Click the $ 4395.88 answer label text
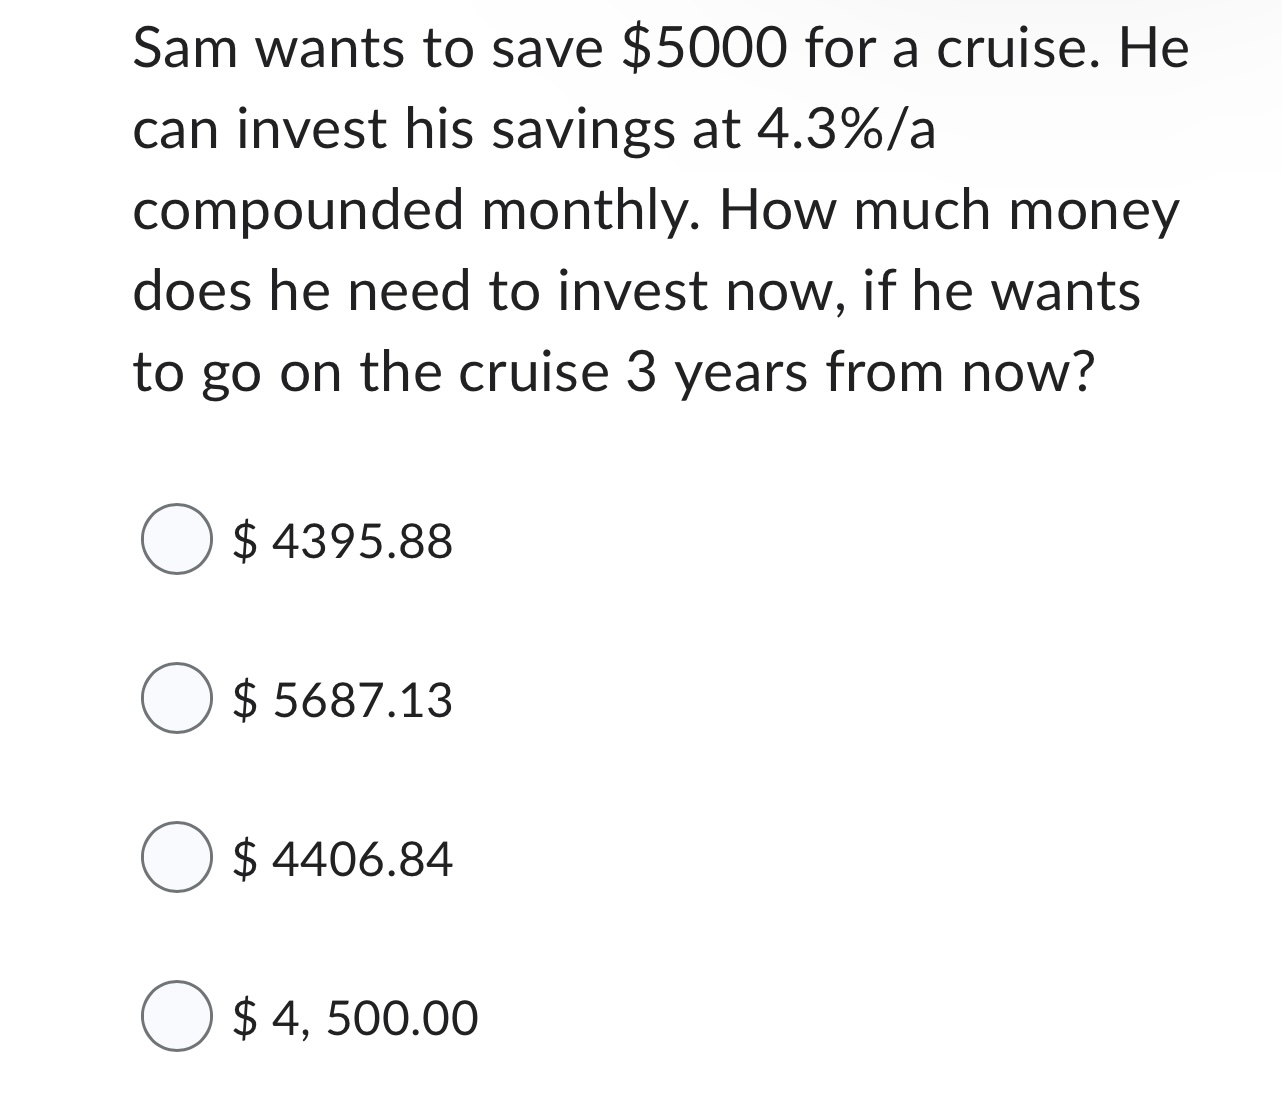 [x=342, y=540]
